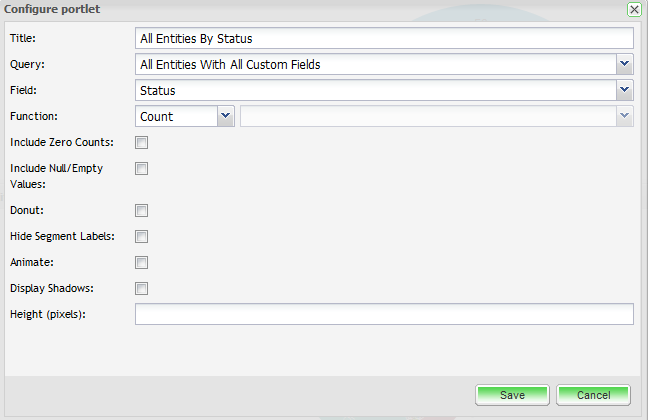
Task: Click the Title text field
Action: tap(384, 38)
